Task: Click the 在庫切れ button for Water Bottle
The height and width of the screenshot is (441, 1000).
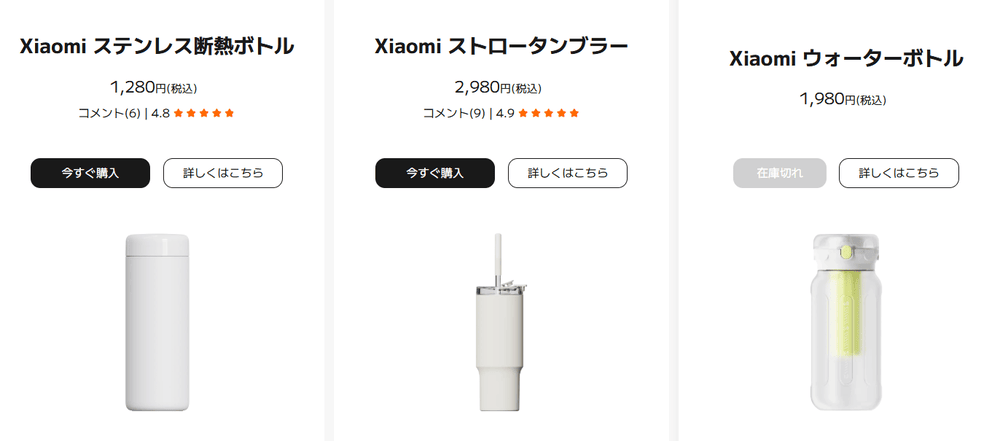Action: pos(780,173)
